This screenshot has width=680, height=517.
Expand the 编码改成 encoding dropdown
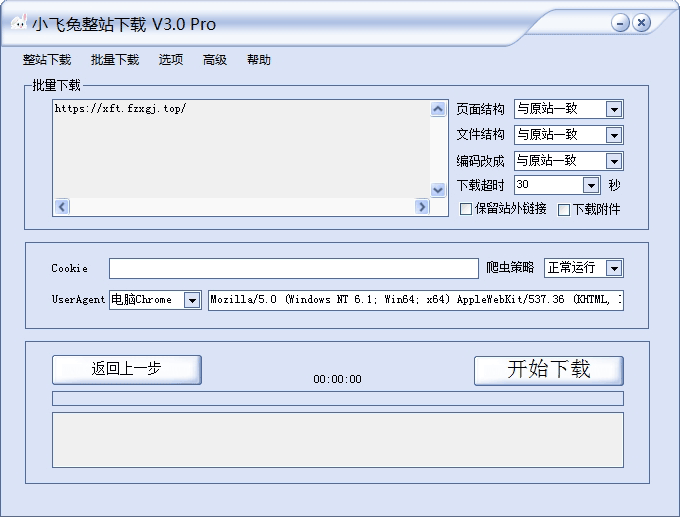coord(614,161)
